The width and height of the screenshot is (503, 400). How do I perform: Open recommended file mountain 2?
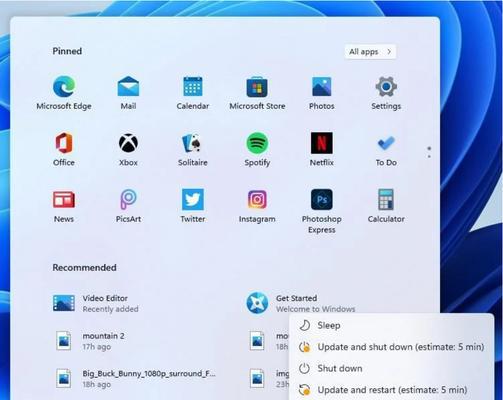click(x=90, y=341)
